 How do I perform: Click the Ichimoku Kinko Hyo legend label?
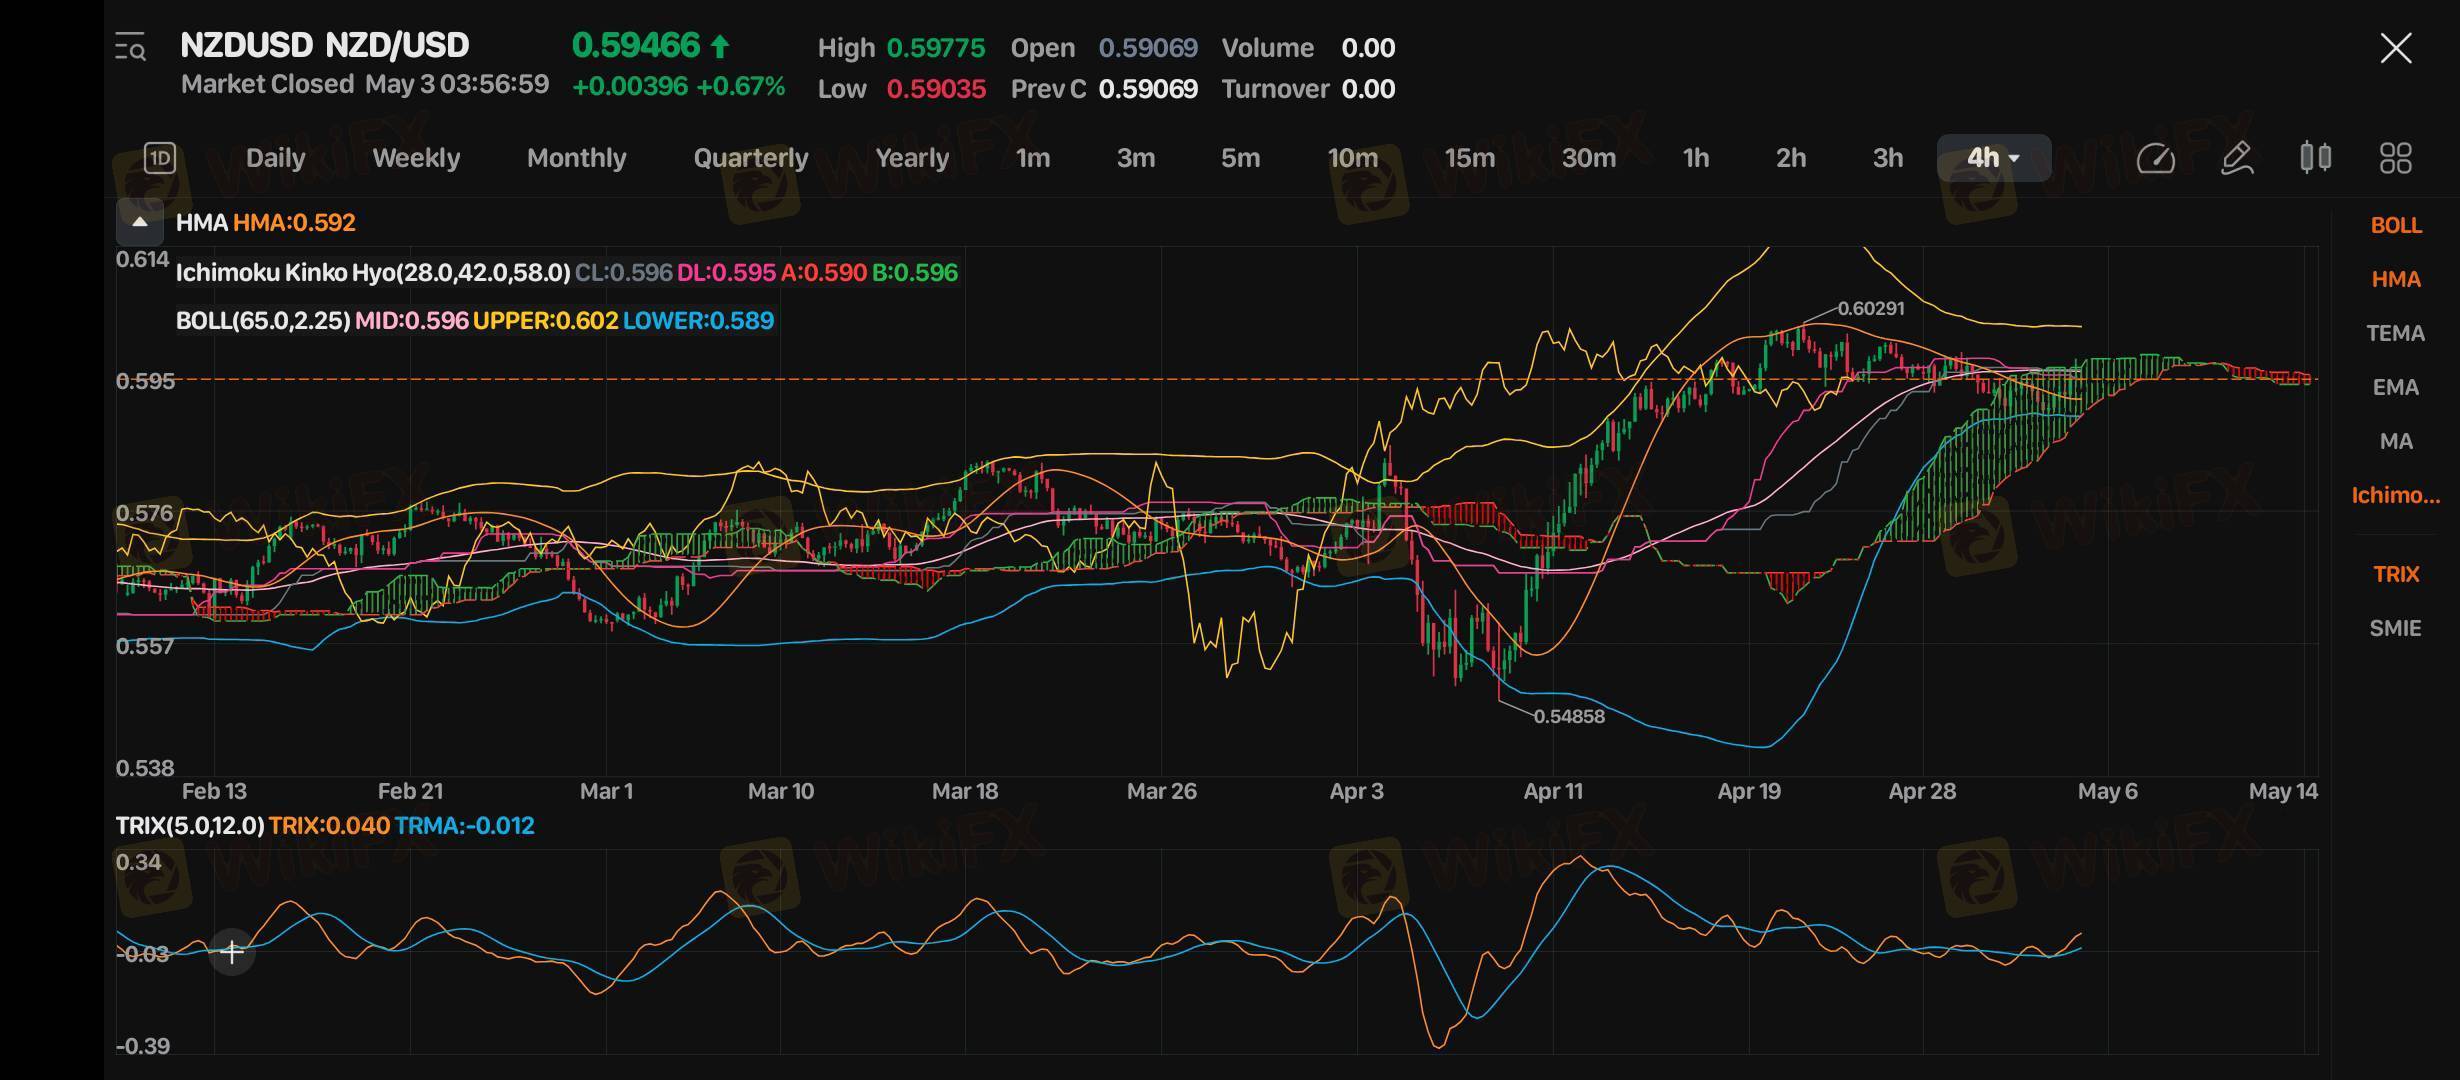coord(372,273)
